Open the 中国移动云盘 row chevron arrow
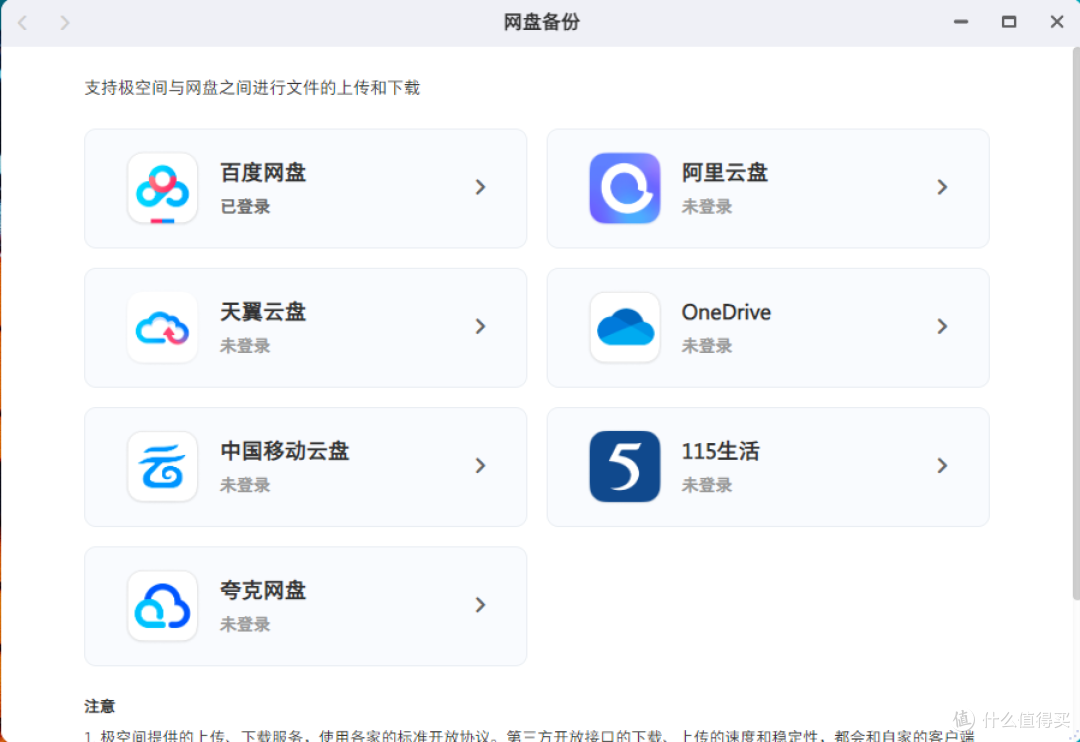1080x742 pixels. (480, 465)
